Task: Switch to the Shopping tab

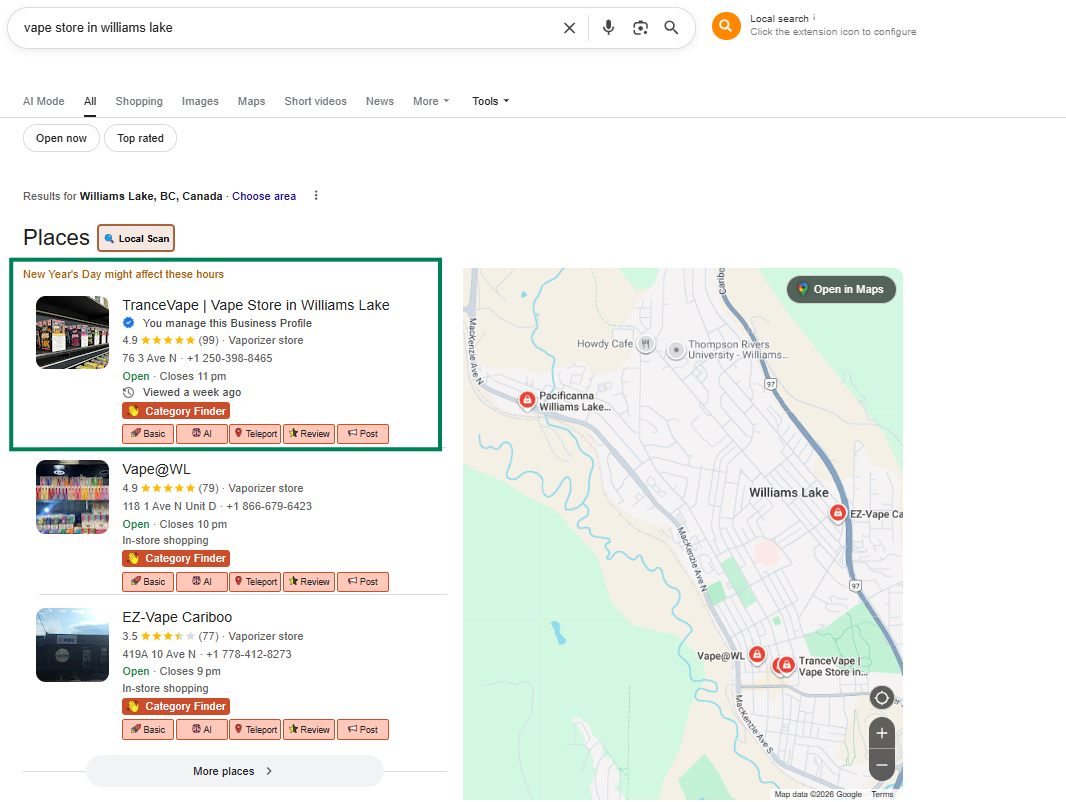Action: [x=139, y=101]
